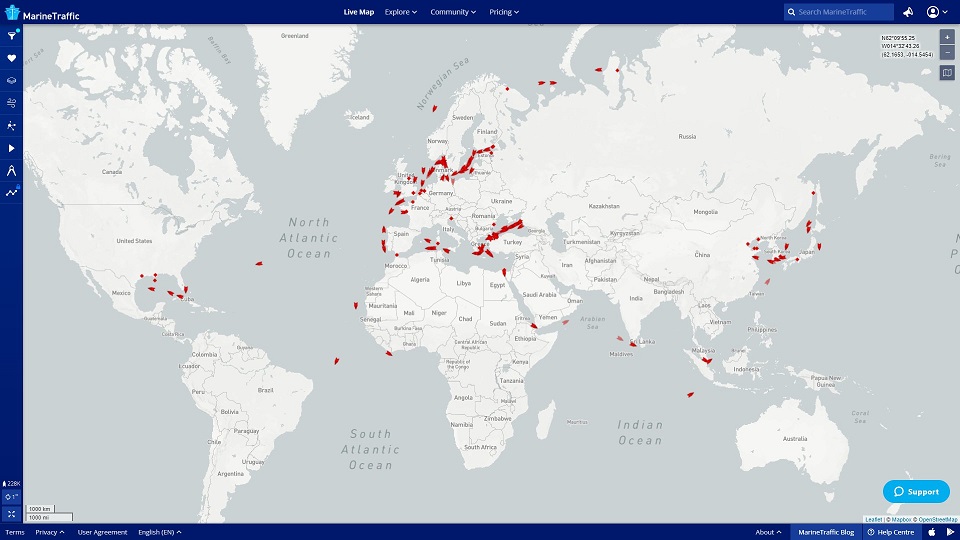Expand the Pricing menu

click(504, 12)
